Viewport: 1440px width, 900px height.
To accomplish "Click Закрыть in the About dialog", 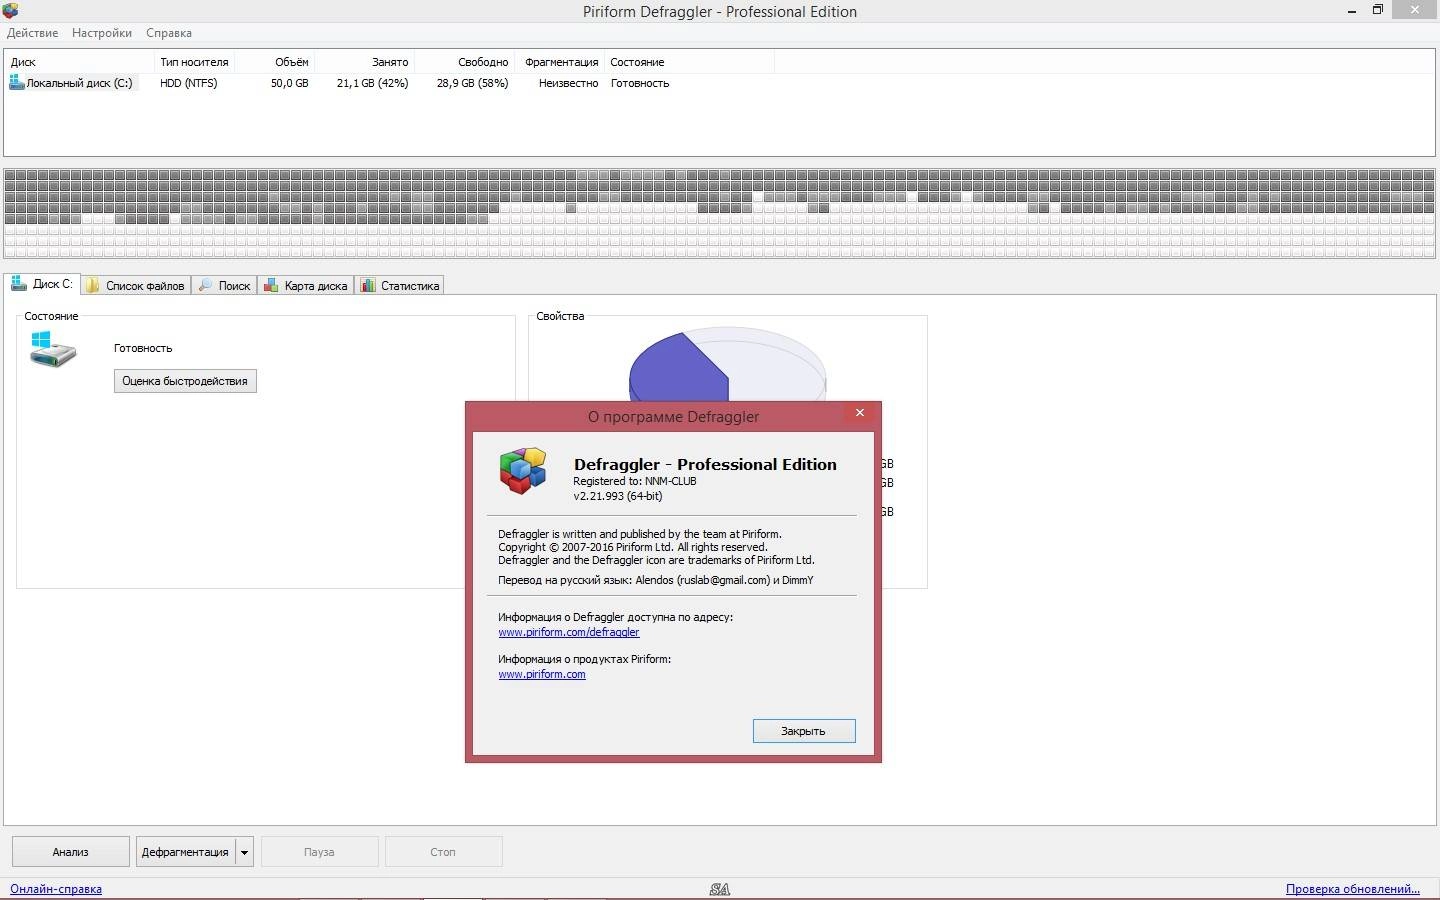I will click(x=804, y=731).
